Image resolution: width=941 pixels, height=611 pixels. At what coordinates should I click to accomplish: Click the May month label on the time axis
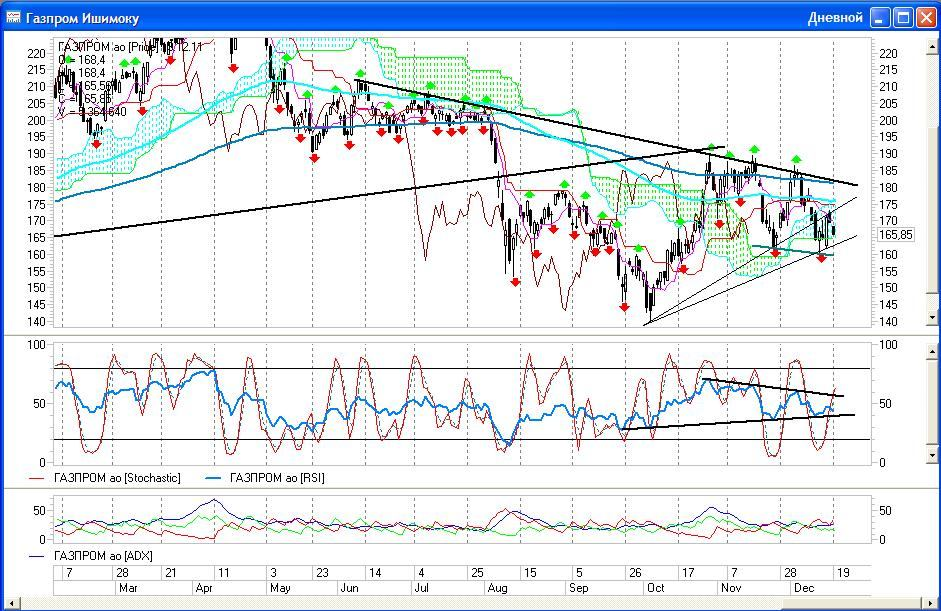click(x=280, y=588)
